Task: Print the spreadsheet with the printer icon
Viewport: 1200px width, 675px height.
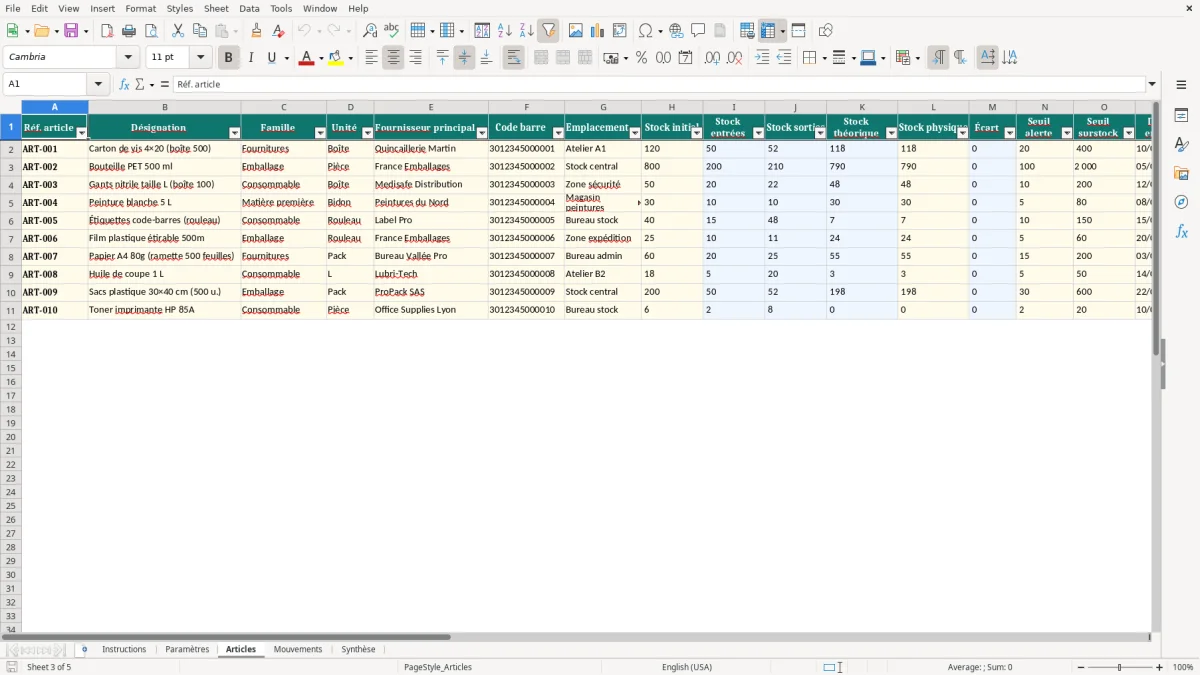Action: coord(129,31)
